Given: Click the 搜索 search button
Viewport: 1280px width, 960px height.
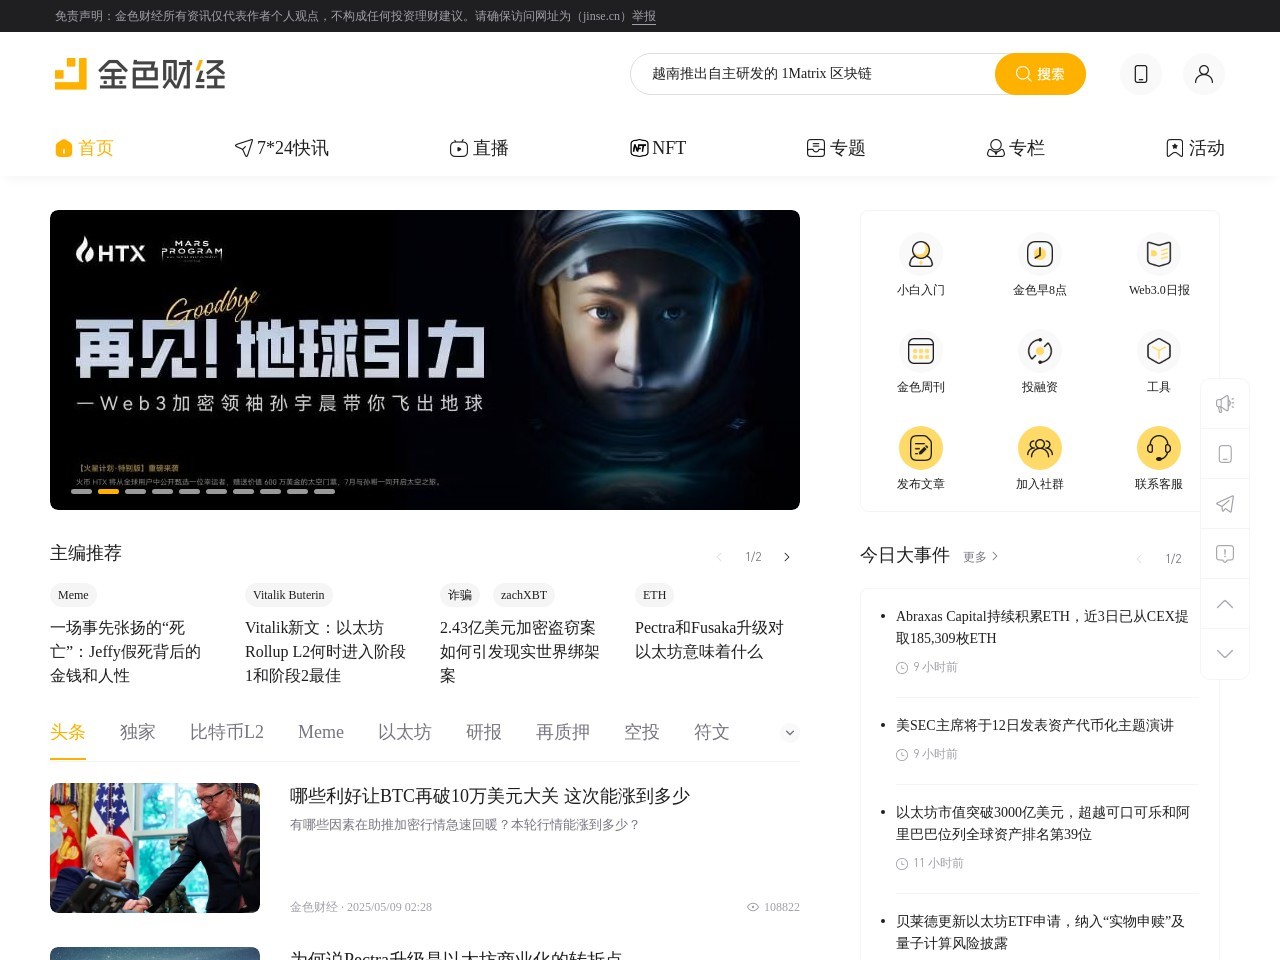Looking at the screenshot, I should point(1040,73).
